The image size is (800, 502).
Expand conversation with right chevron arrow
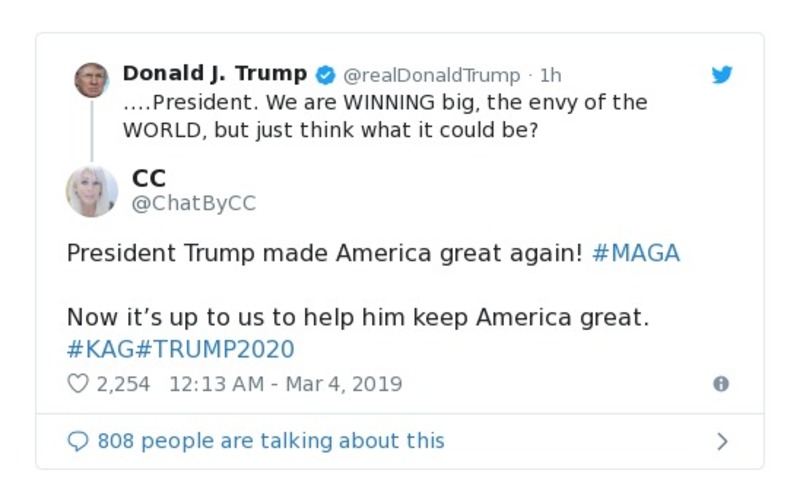pos(723,441)
